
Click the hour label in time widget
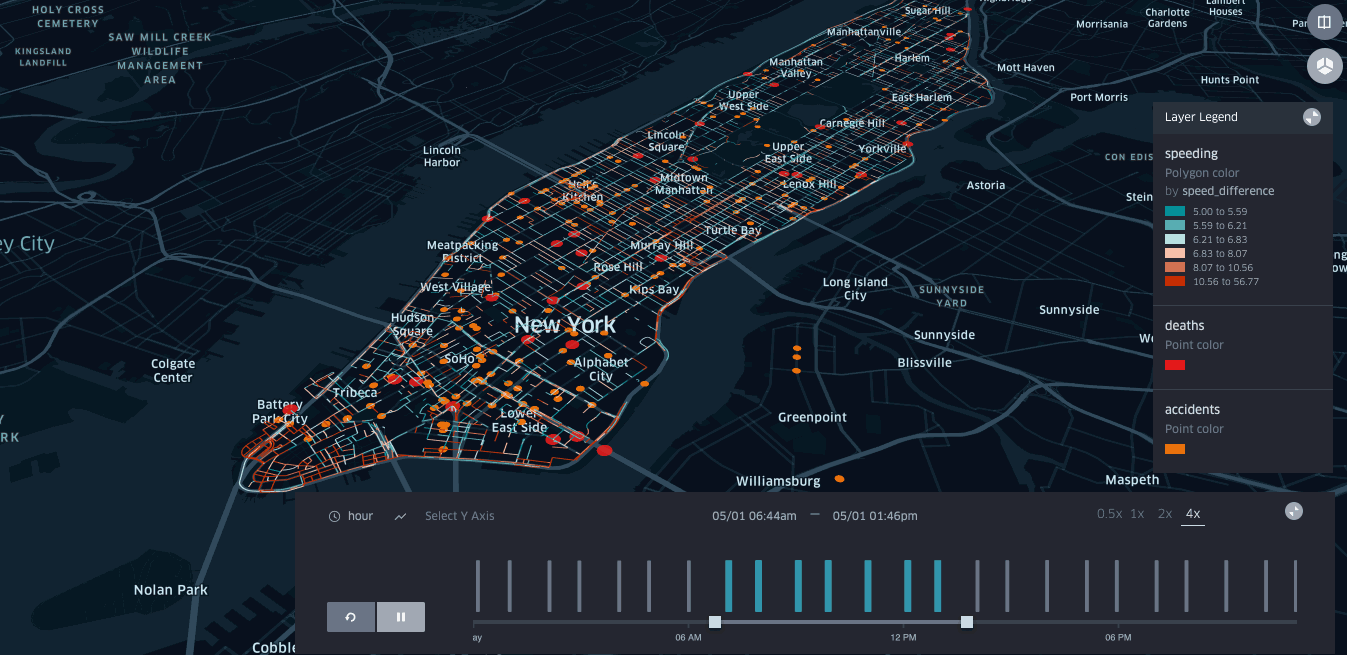pos(360,516)
